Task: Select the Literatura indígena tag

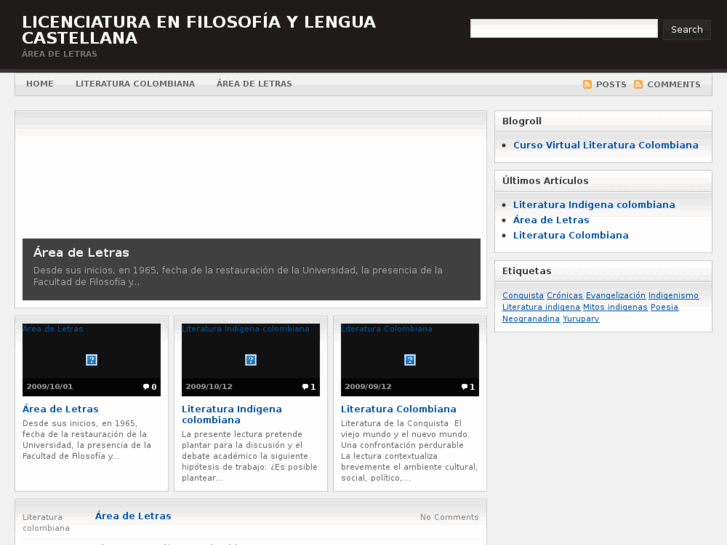Action: click(541, 307)
